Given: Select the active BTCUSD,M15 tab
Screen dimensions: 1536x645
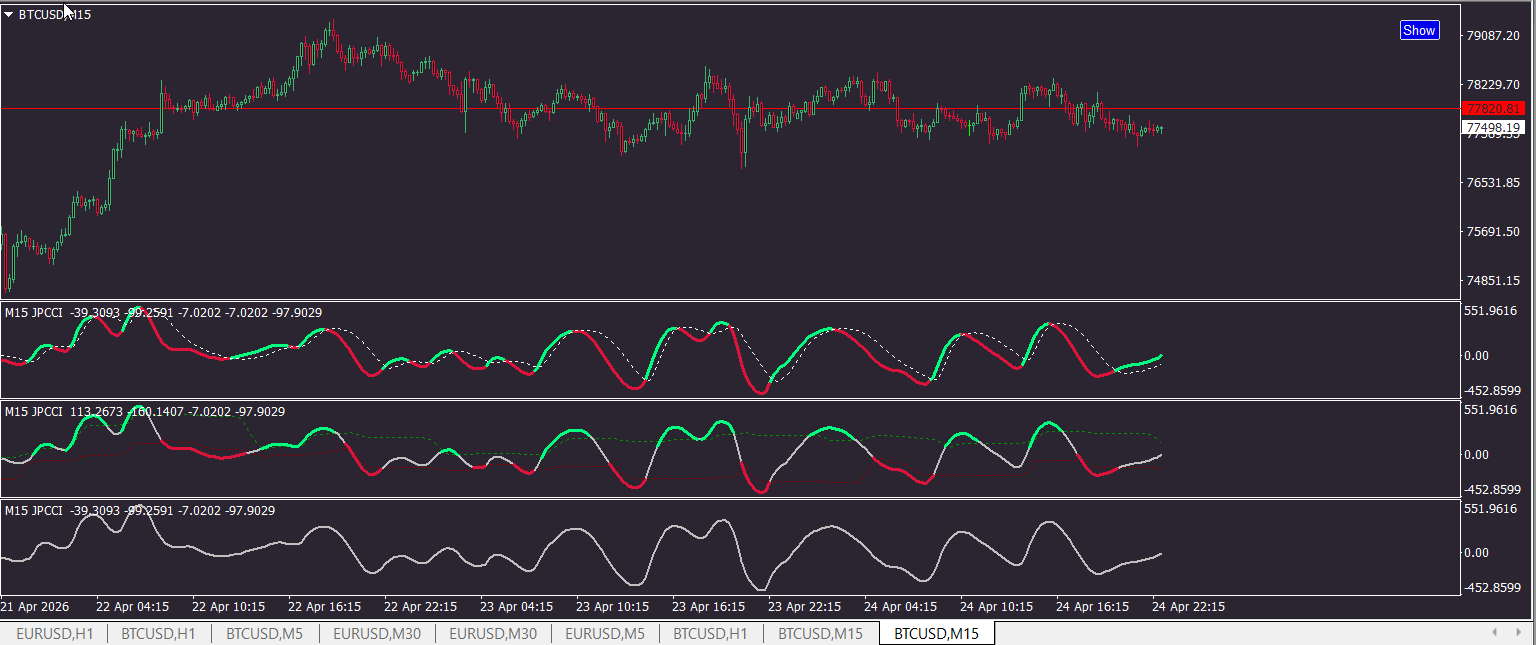Looking at the screenshot, I should point(937,634).
